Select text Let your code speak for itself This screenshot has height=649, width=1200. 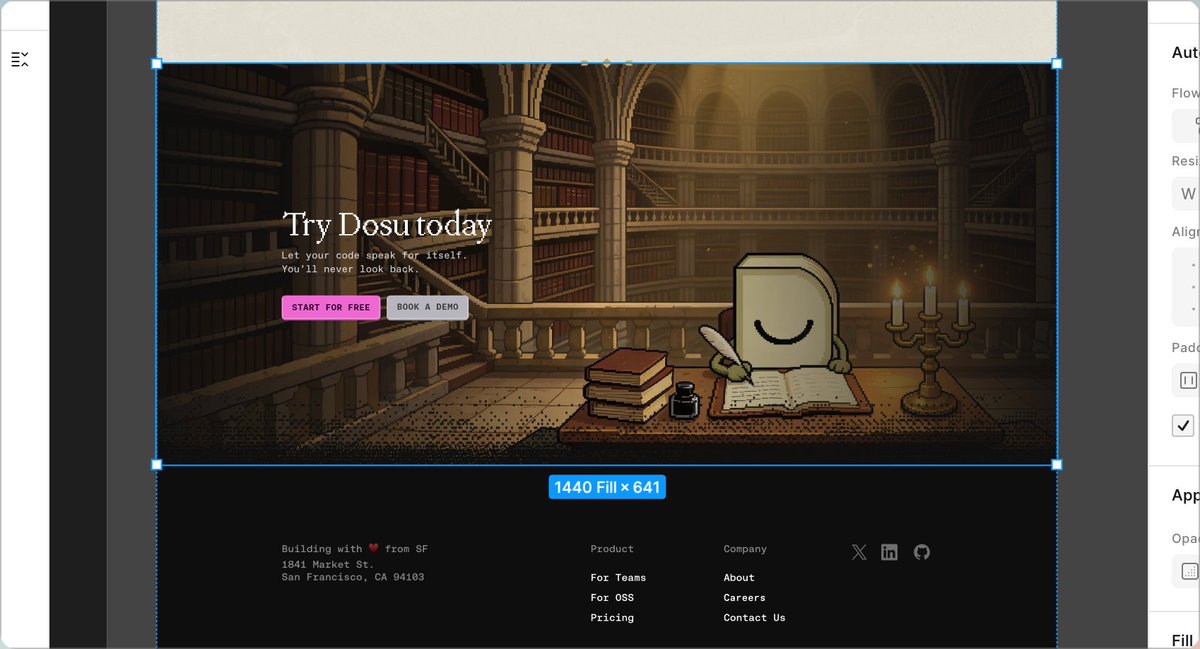374,255
